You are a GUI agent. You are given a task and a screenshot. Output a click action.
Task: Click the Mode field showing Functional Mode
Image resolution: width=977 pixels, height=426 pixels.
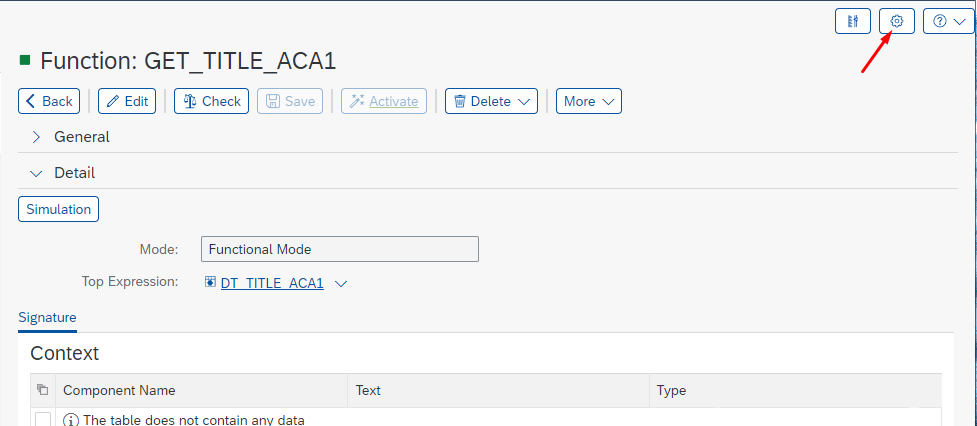click(340, 249)
